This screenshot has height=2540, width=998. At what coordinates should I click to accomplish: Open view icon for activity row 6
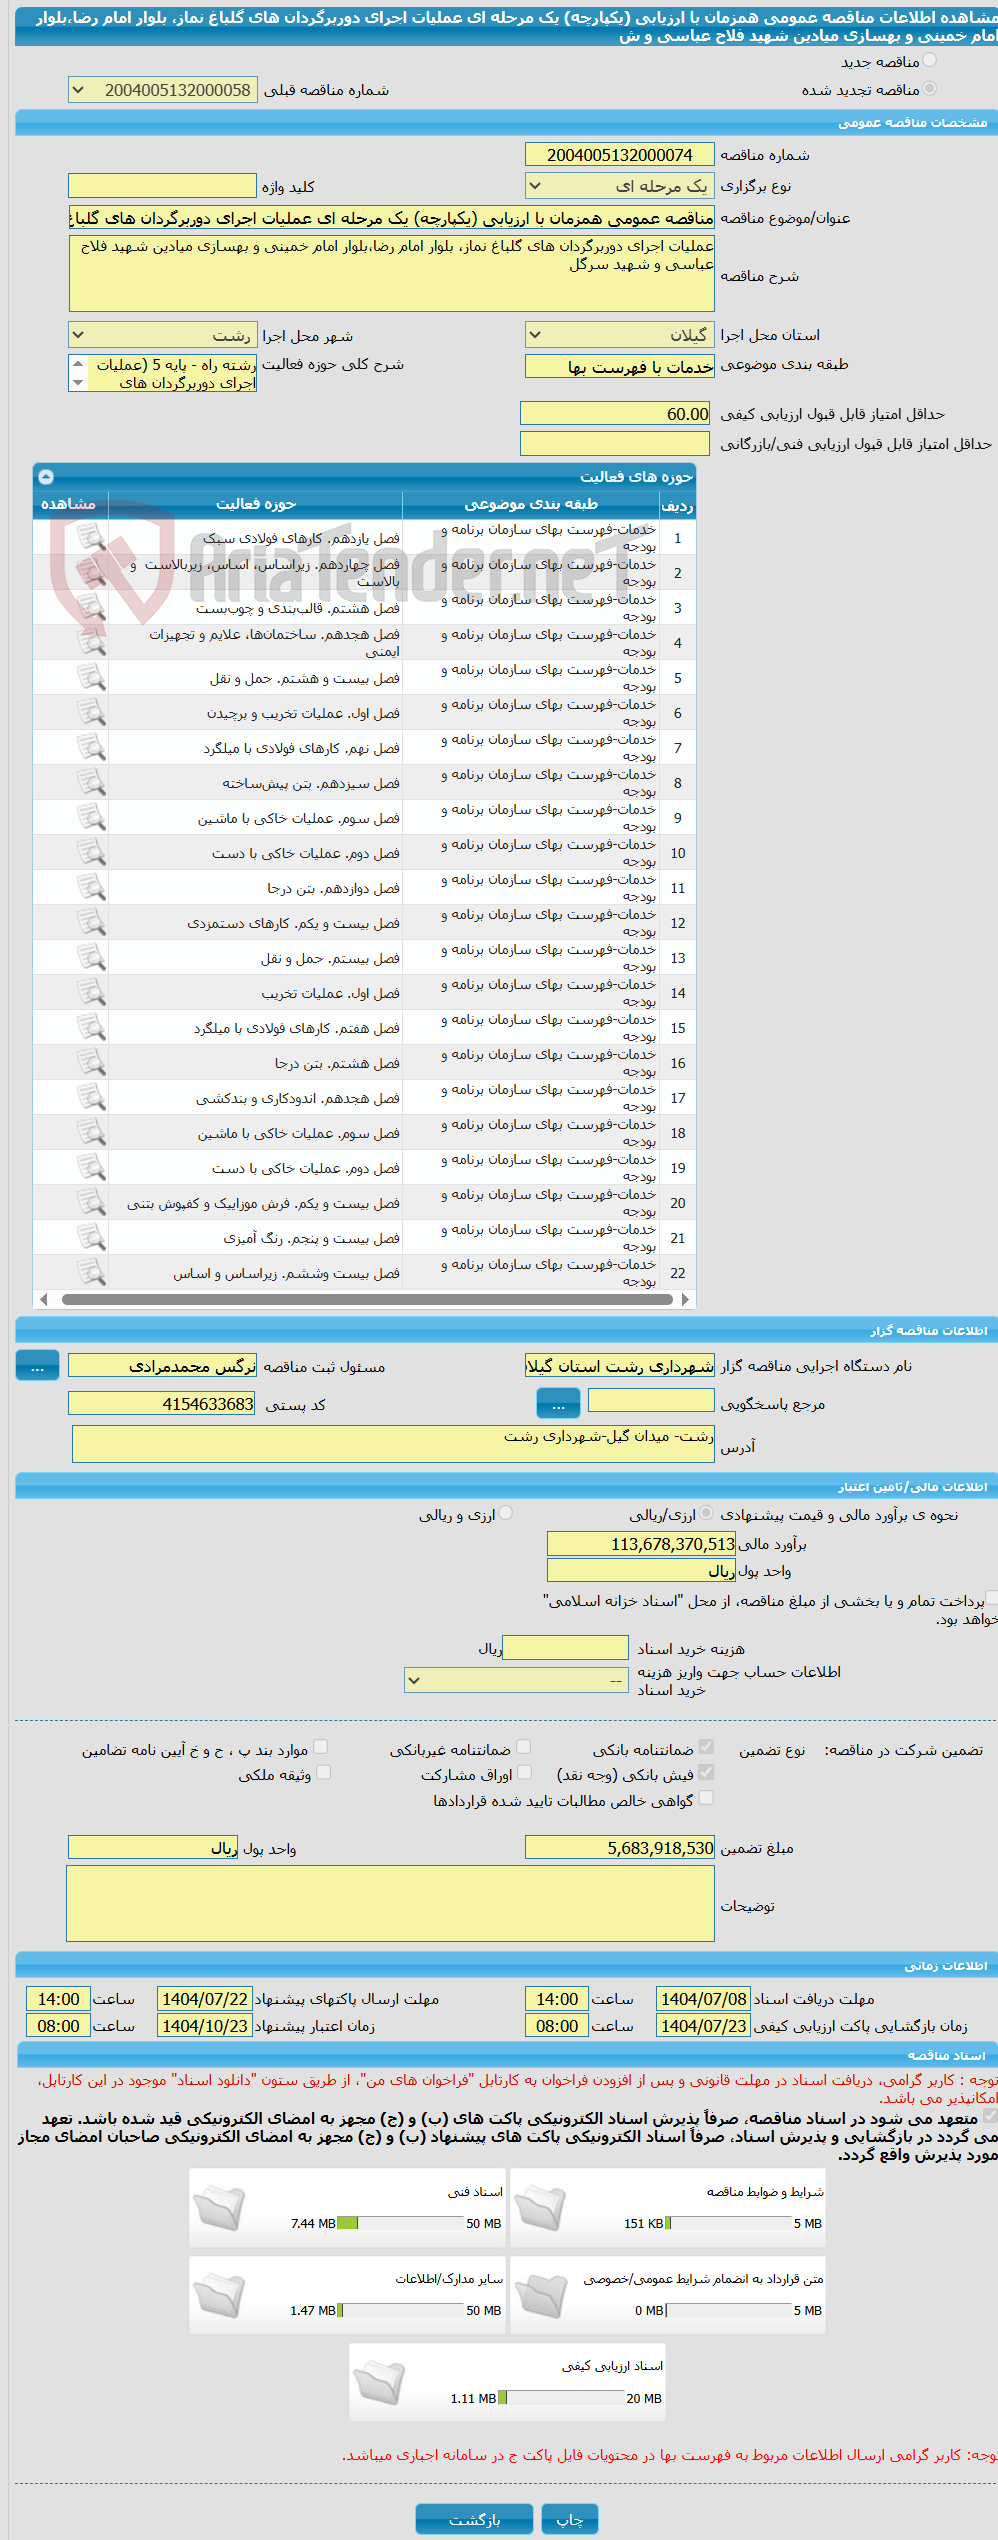91,713
